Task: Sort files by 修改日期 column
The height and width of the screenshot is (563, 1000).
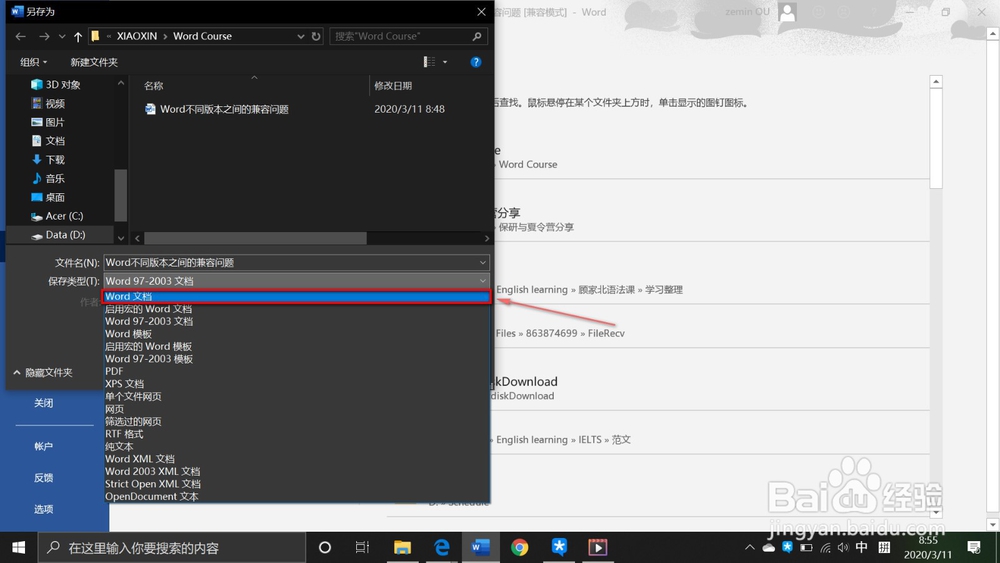Action: (393, 85)
